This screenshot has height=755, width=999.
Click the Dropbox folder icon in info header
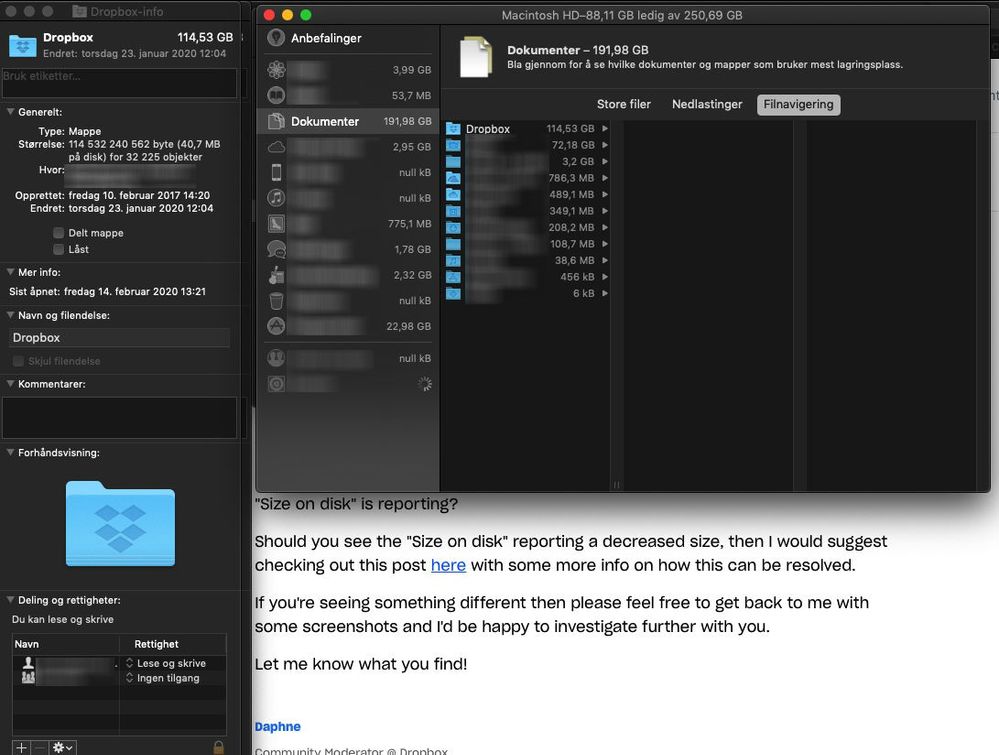click(x=22, y=45)
